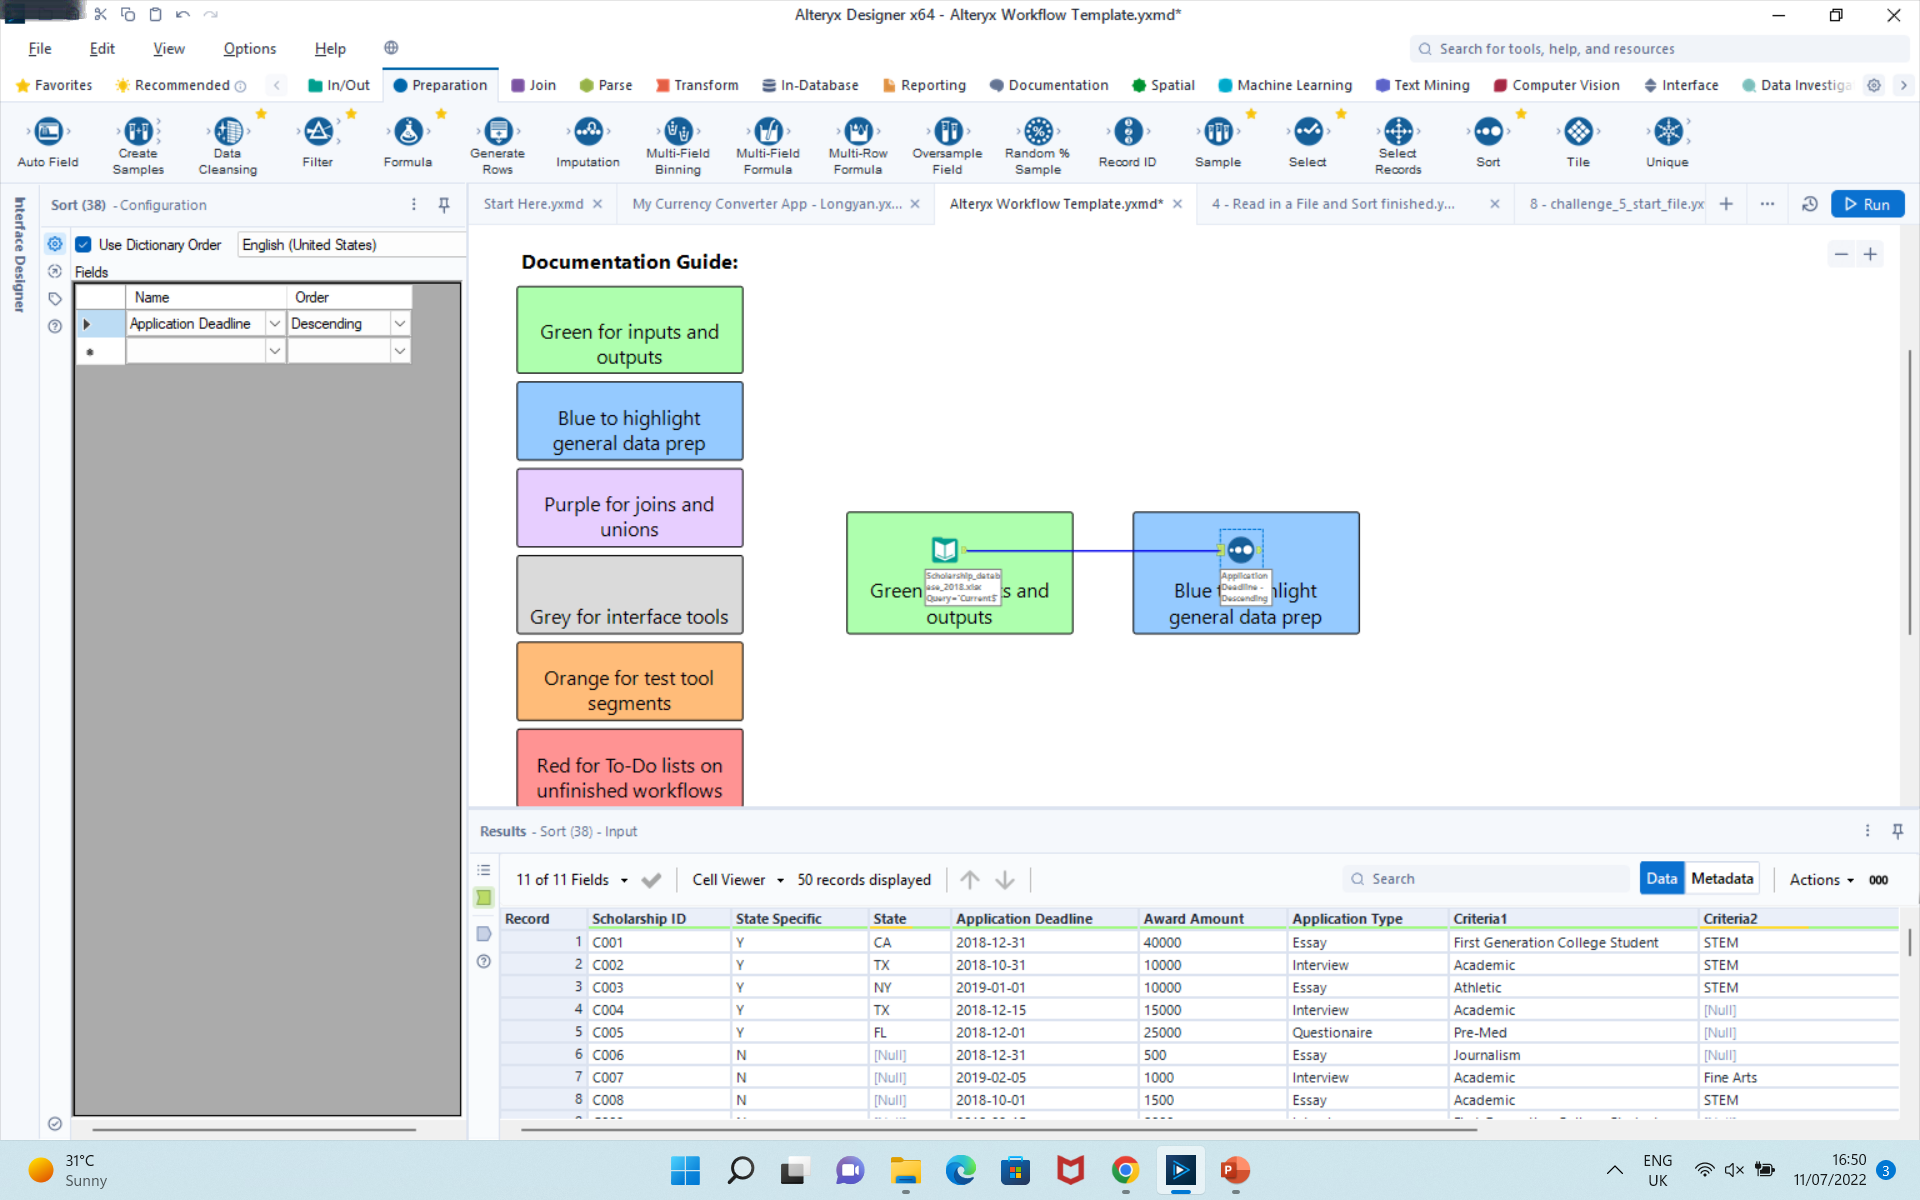
Task: Click the green inputs and outputs comment box
Action: (629, 330)
